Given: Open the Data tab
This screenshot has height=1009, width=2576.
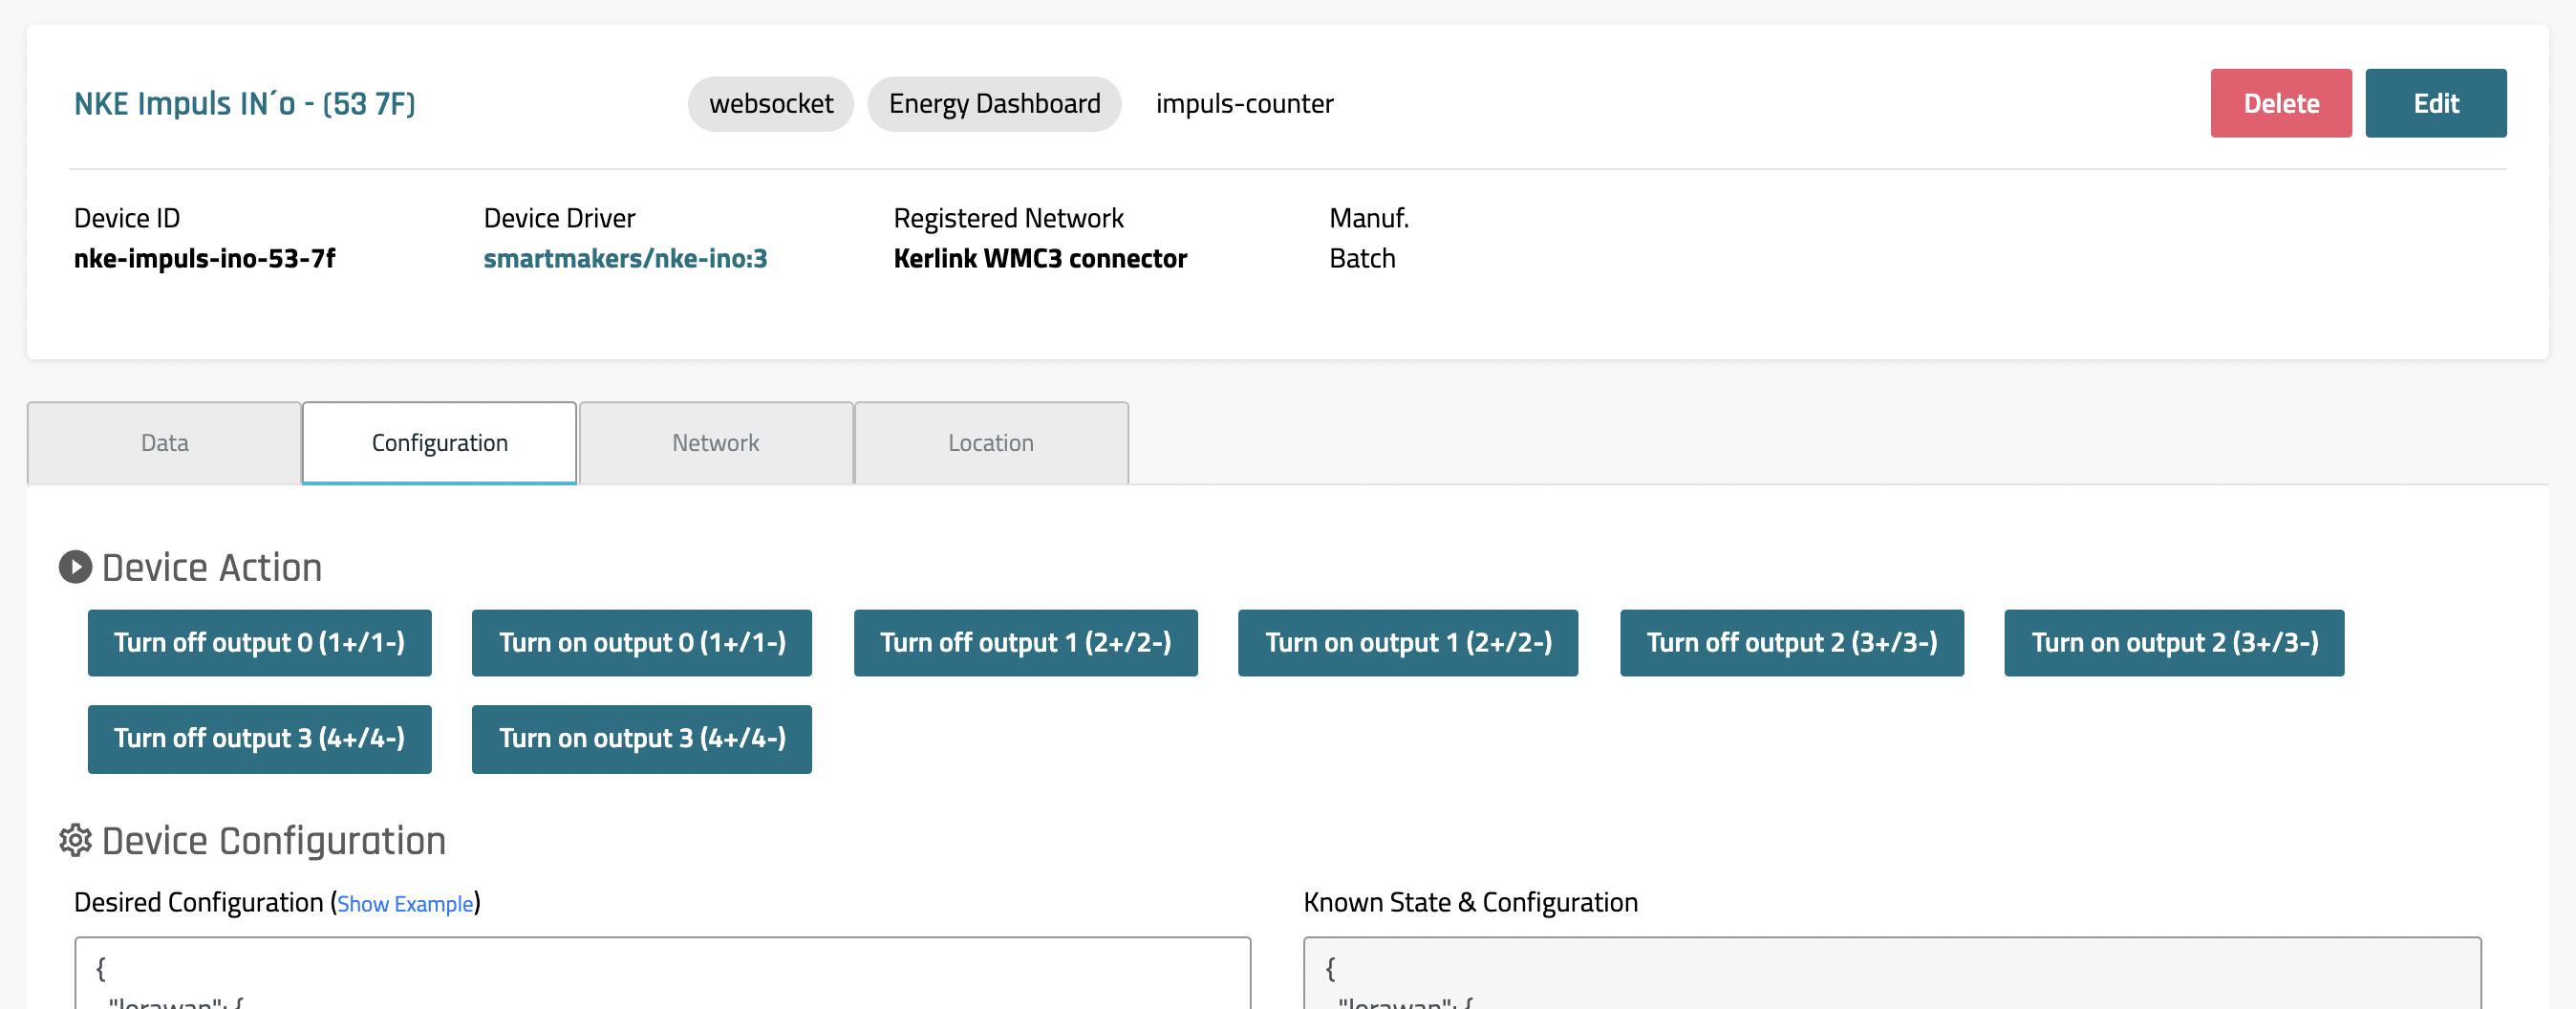Looking at the screenshot, I should coord(164,443).
